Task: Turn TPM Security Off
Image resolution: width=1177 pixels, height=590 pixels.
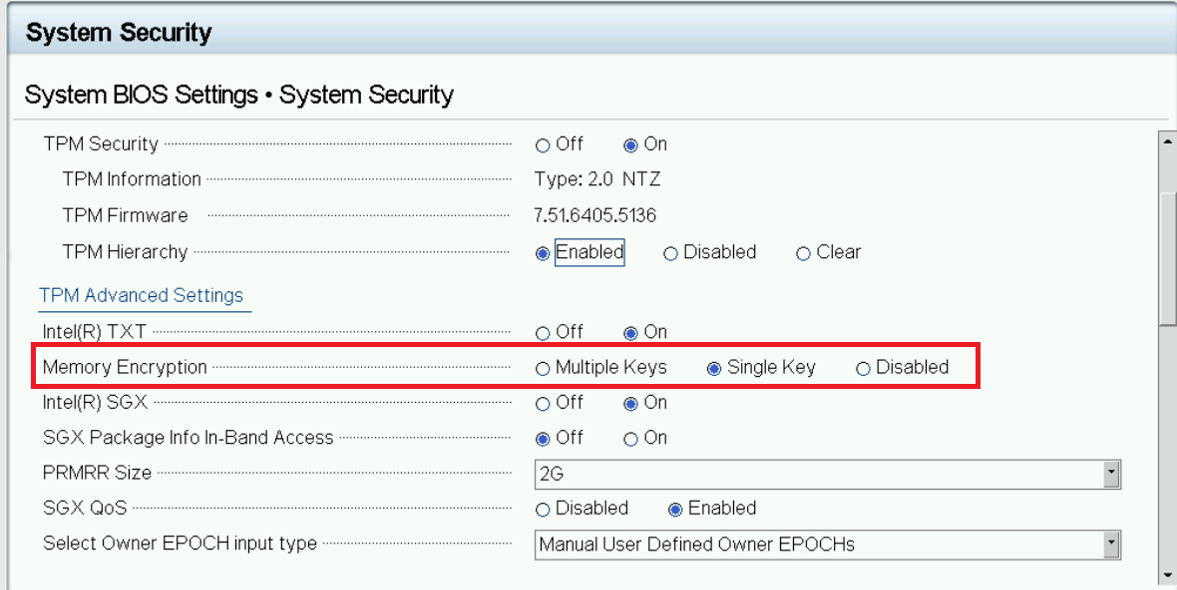Action: click(x=543, y=144)
